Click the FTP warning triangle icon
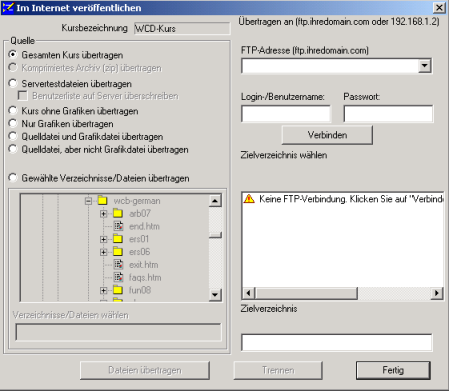Viewport: 449px width, 391px height. [249, 199]
